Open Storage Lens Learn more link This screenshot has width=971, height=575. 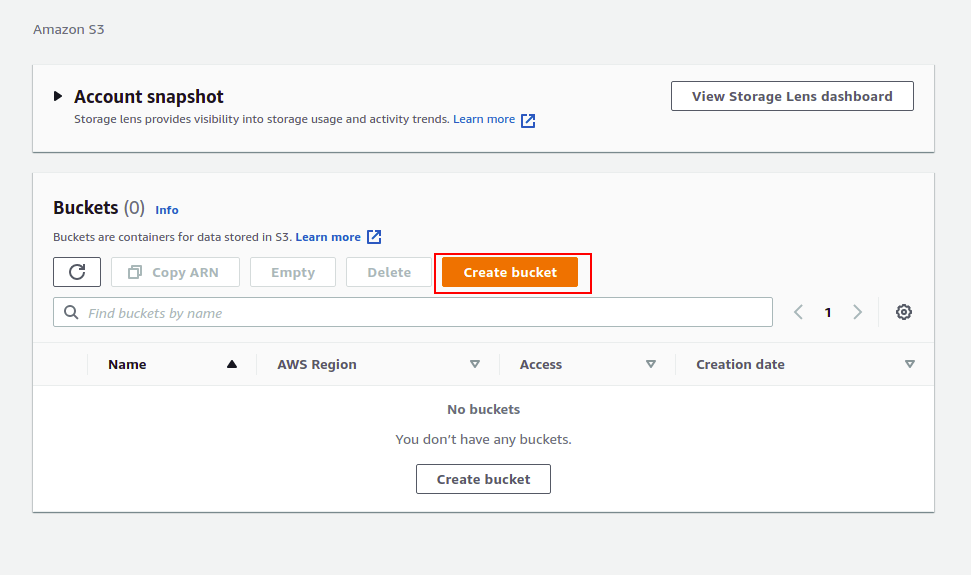[x=484, y=119]
